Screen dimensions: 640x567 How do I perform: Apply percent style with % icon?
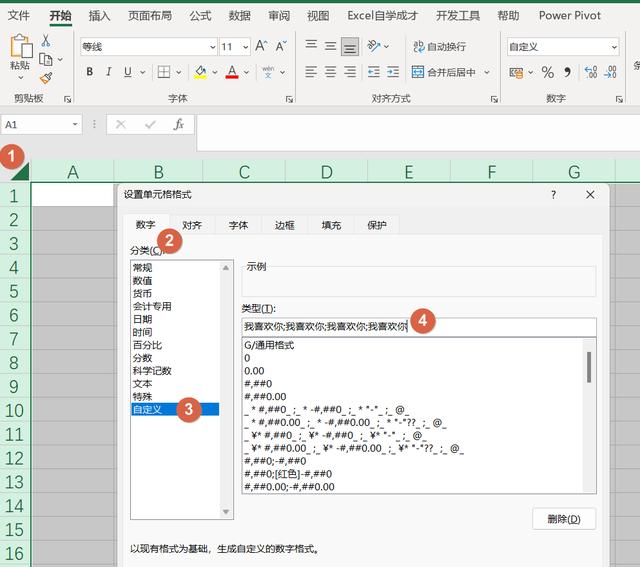point(547,73)
